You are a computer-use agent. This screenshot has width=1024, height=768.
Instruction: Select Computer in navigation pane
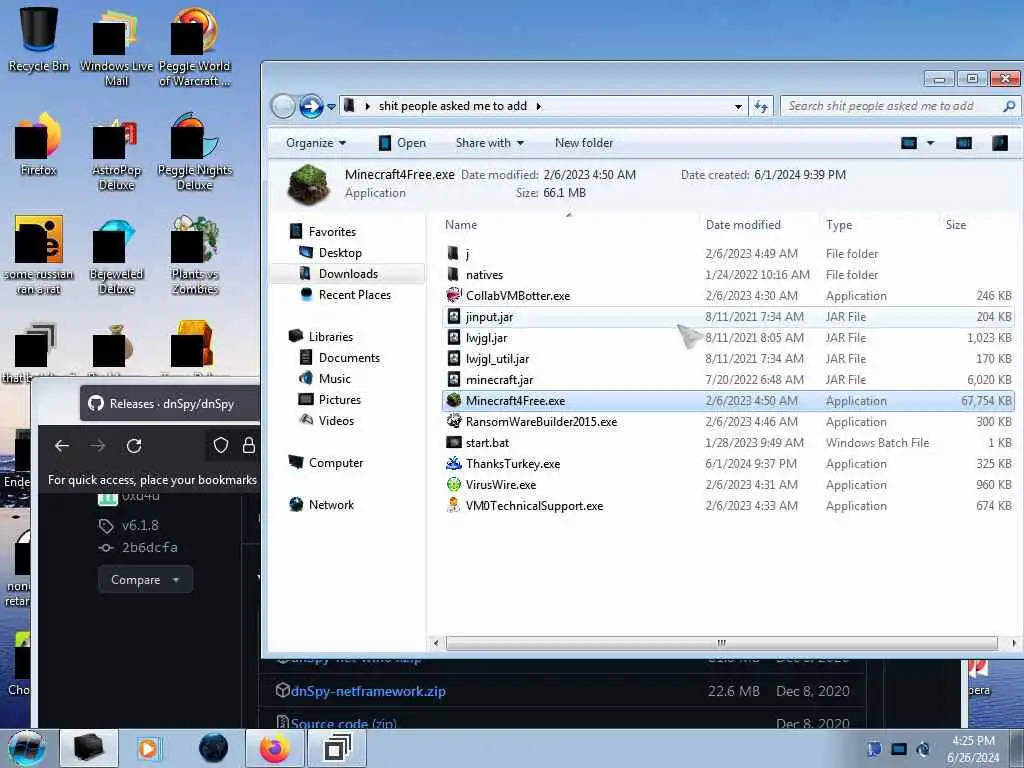coord(336,462)
